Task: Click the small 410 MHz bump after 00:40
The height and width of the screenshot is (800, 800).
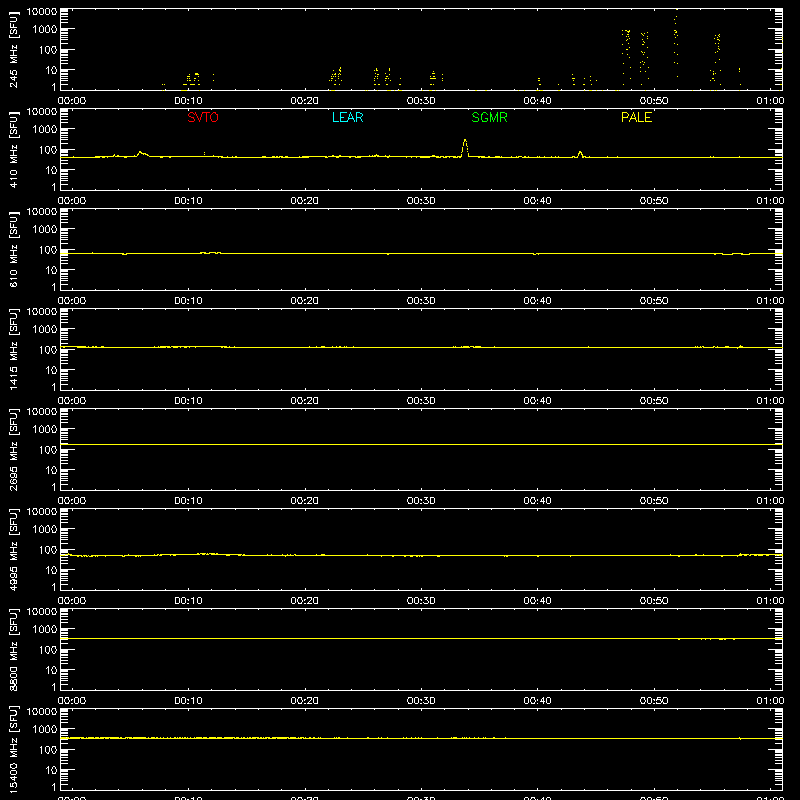Action: [580, 154]
